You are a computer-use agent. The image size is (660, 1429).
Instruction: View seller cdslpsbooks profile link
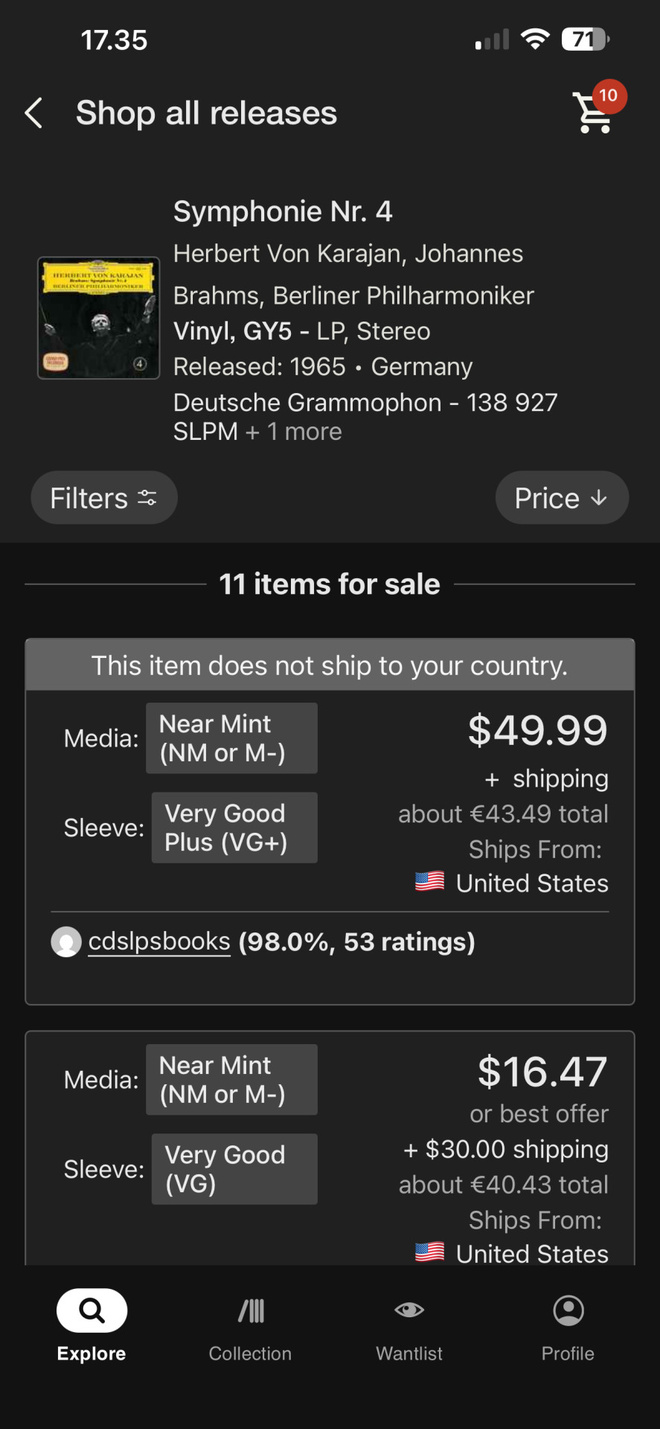pos(160,942)
